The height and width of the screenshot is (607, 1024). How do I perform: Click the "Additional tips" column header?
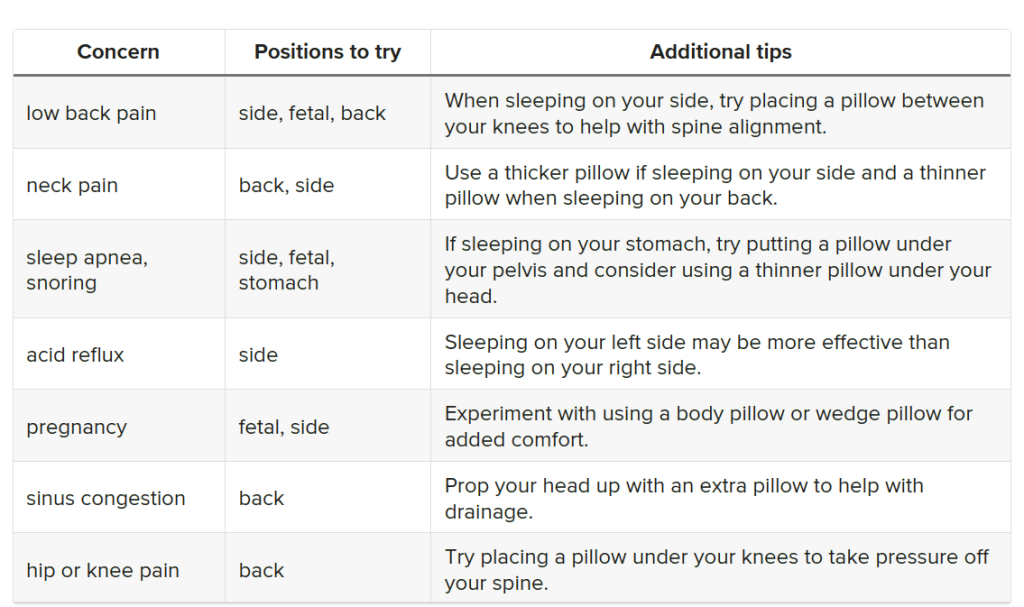720,52
